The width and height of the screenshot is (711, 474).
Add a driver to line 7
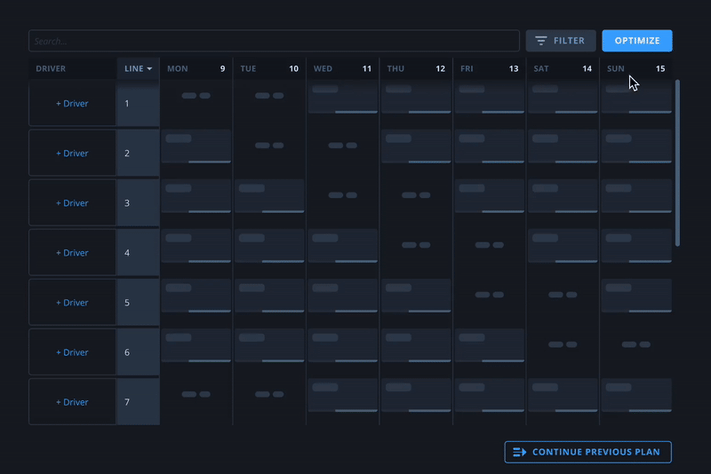[x=72, y=402]
